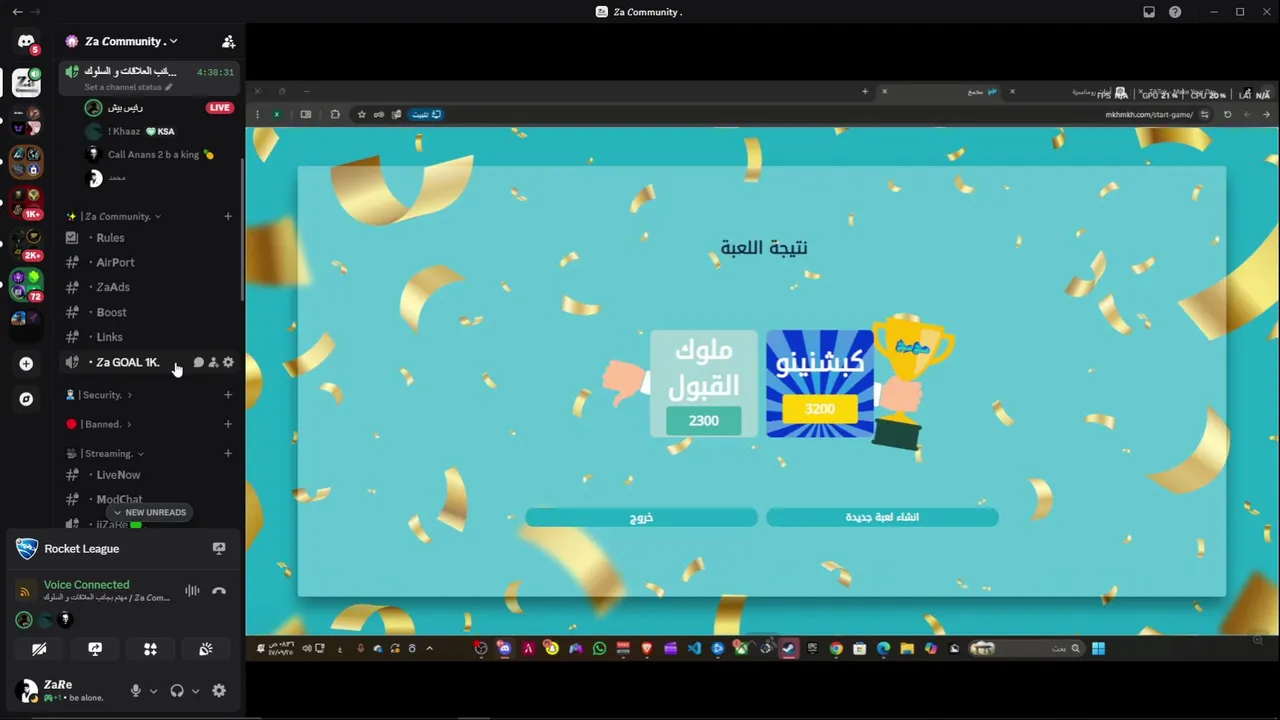Open the LiveNow channel
Image resolution: width=1280 pixels, height=720 pixels.
pos(150,475)
